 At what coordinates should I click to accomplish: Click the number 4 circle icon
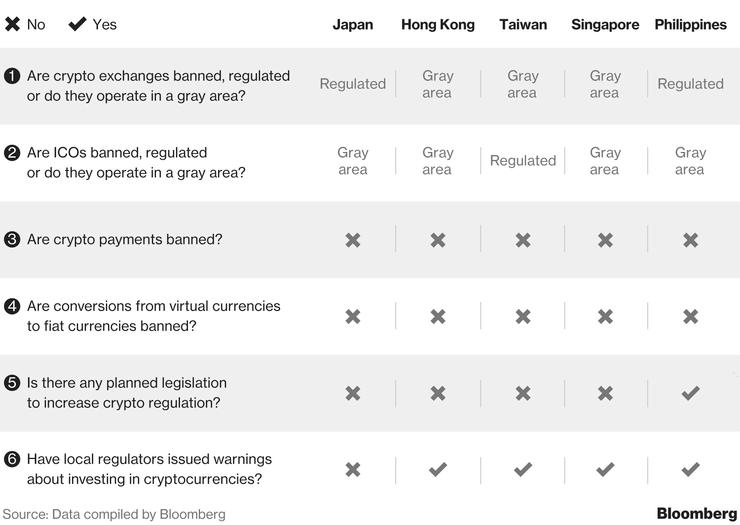click(x=12, y=306)
